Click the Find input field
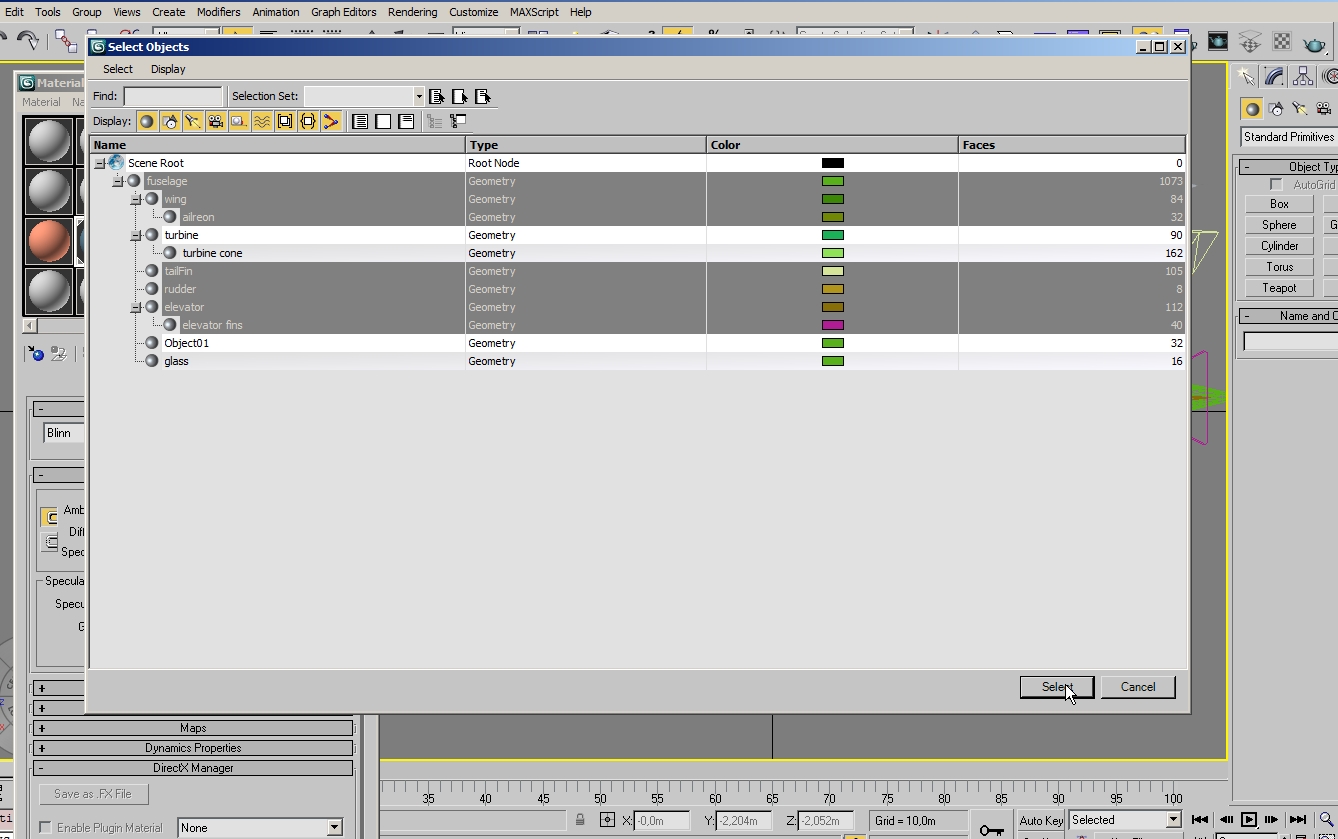 173,96
